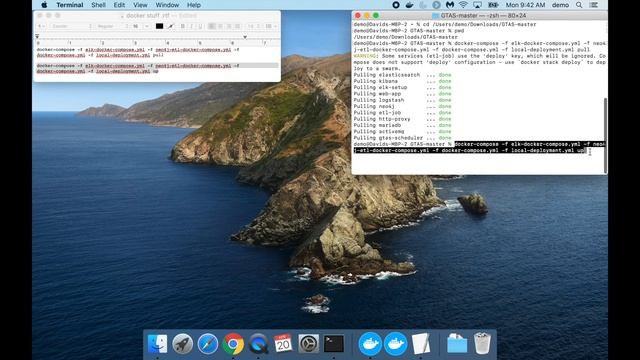Open System Preferences from the Dock

(x=309, y=344)
